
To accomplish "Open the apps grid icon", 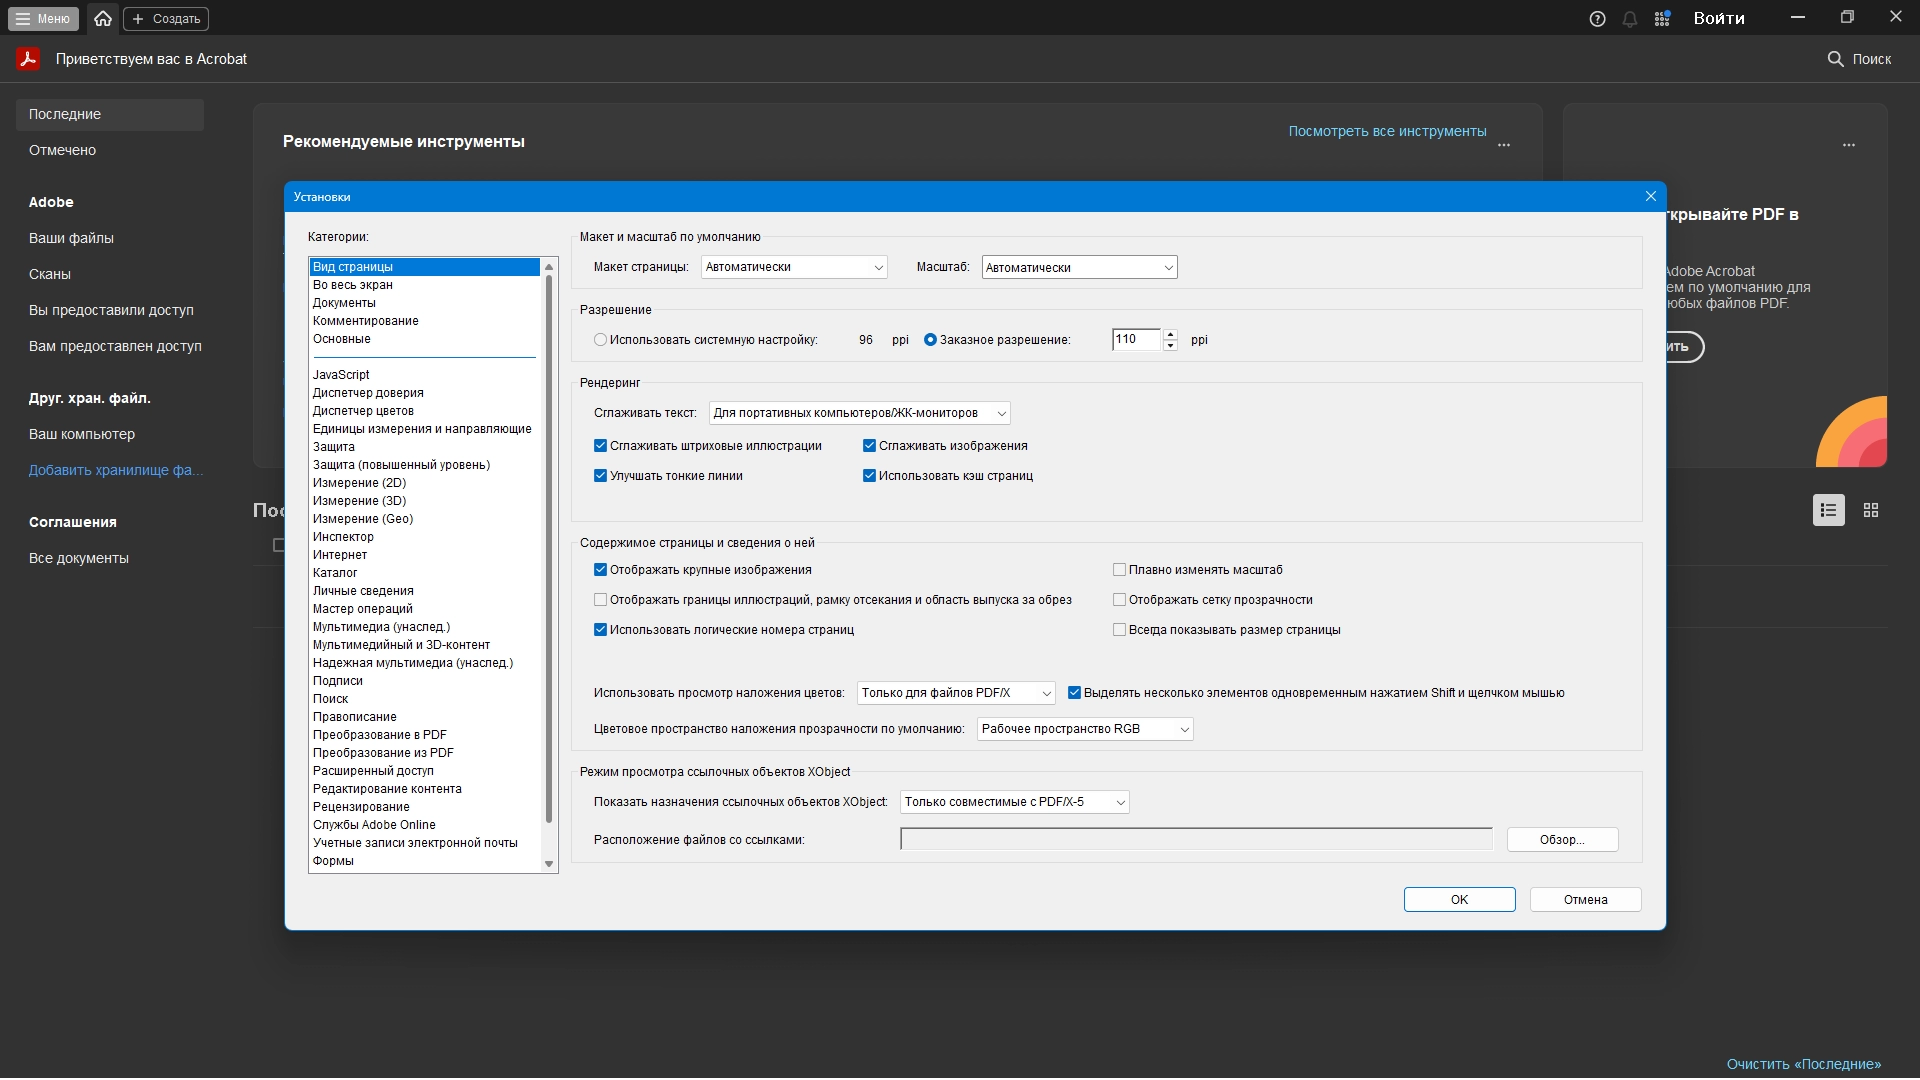I will [x=1662, y=19].
